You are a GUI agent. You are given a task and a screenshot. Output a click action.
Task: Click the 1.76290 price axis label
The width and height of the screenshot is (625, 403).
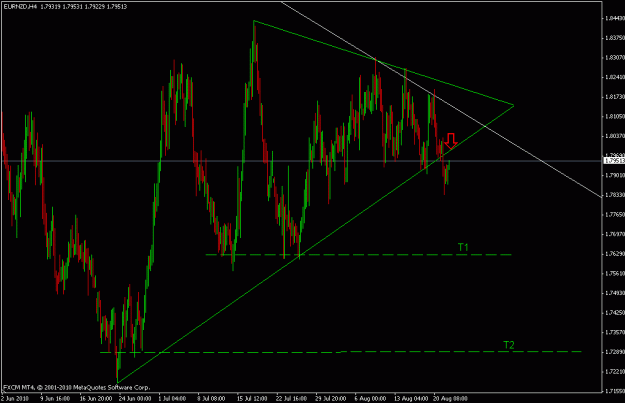(x=614, y=254)
